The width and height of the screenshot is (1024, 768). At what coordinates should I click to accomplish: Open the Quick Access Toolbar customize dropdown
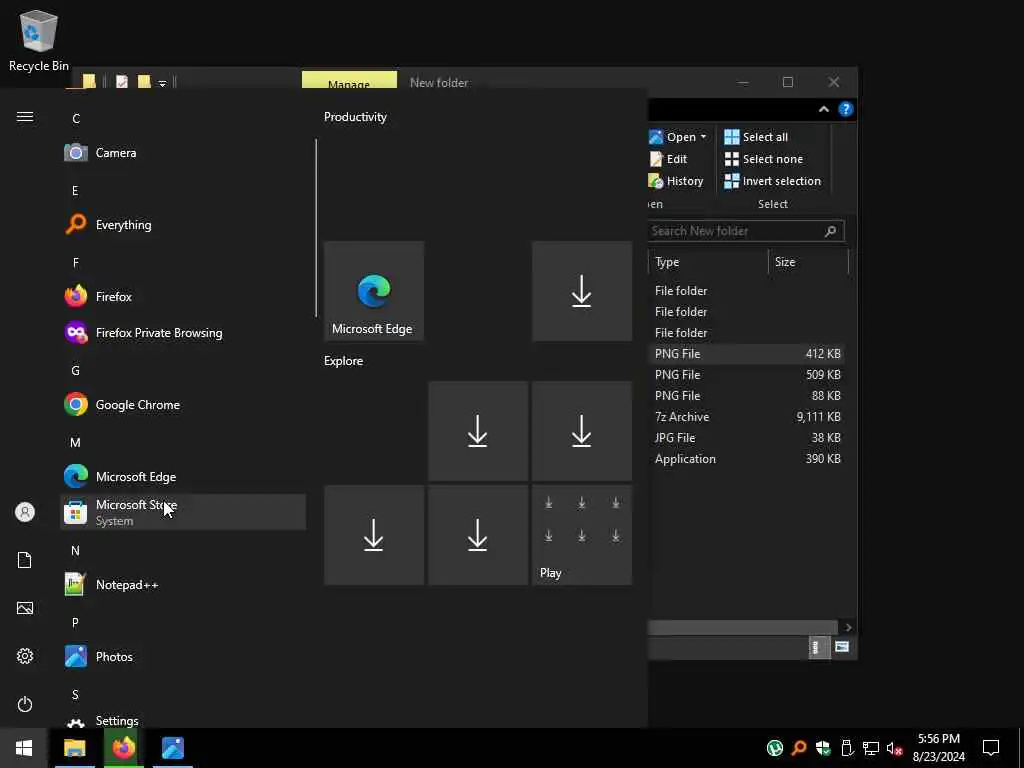[162, 83]
